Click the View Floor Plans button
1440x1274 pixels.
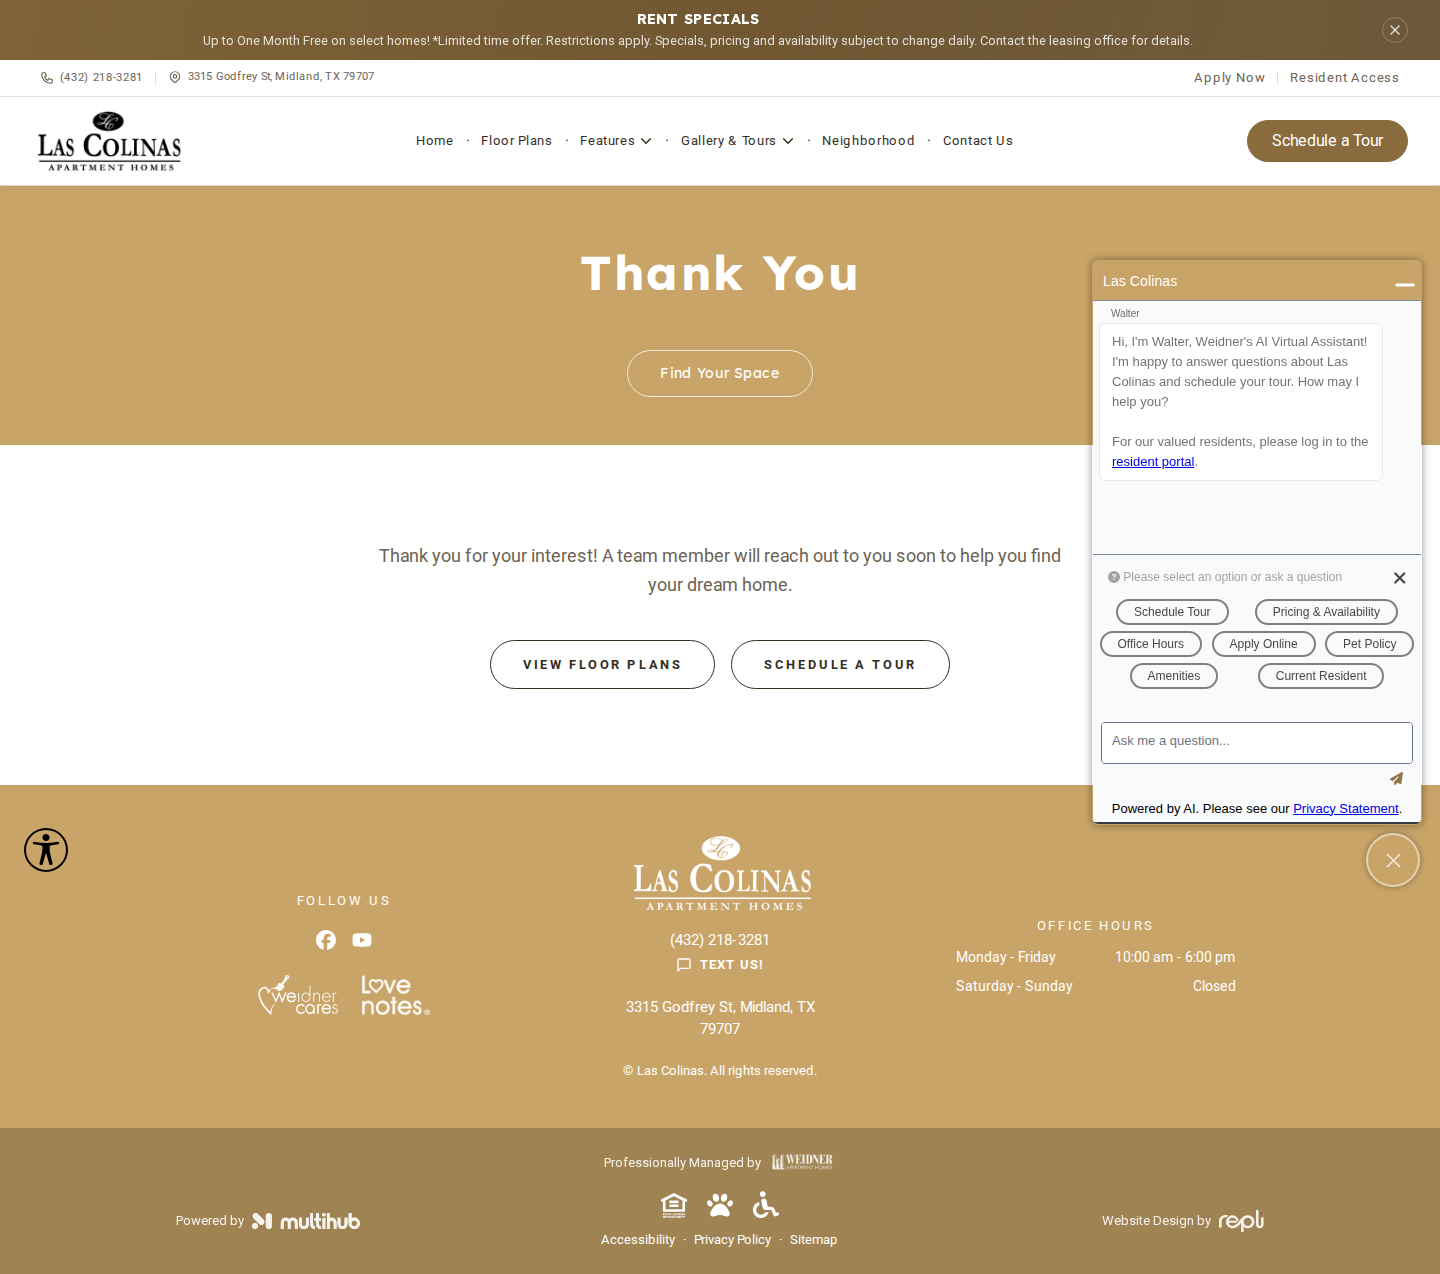(x=602, y=665)
